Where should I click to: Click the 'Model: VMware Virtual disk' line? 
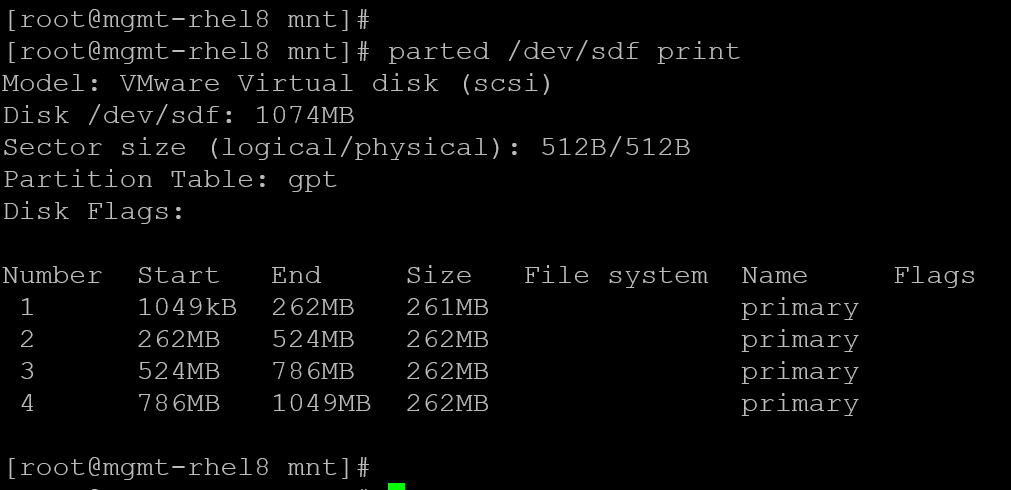(x=277, y=83)
